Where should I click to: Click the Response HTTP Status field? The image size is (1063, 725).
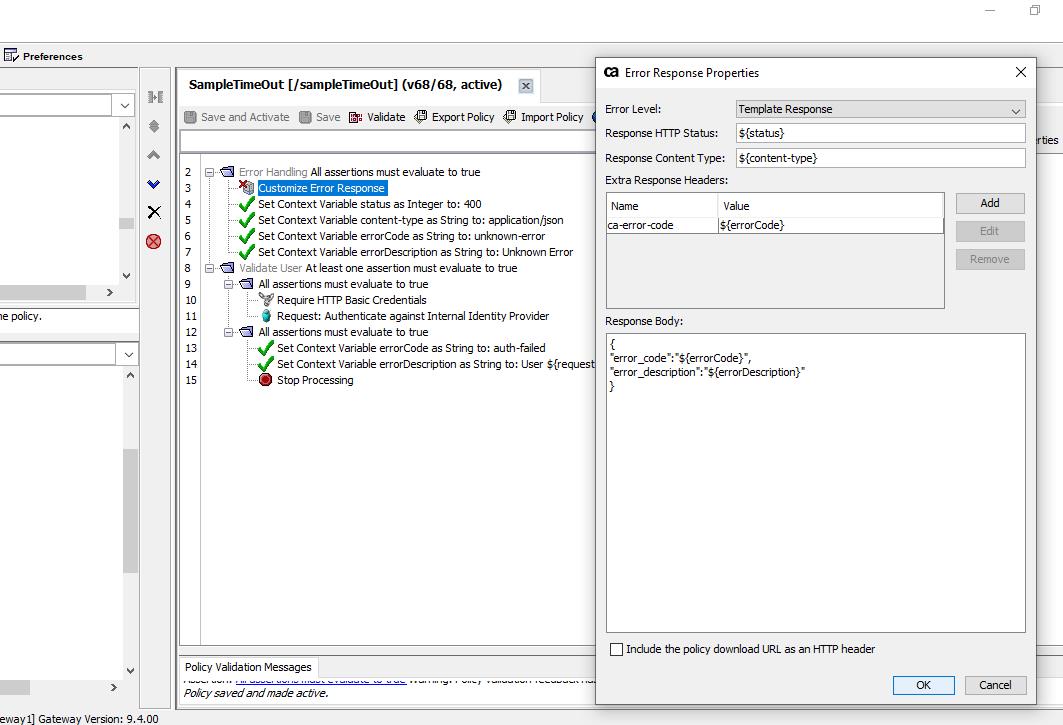pyautogui.click(x=880, y=133)
